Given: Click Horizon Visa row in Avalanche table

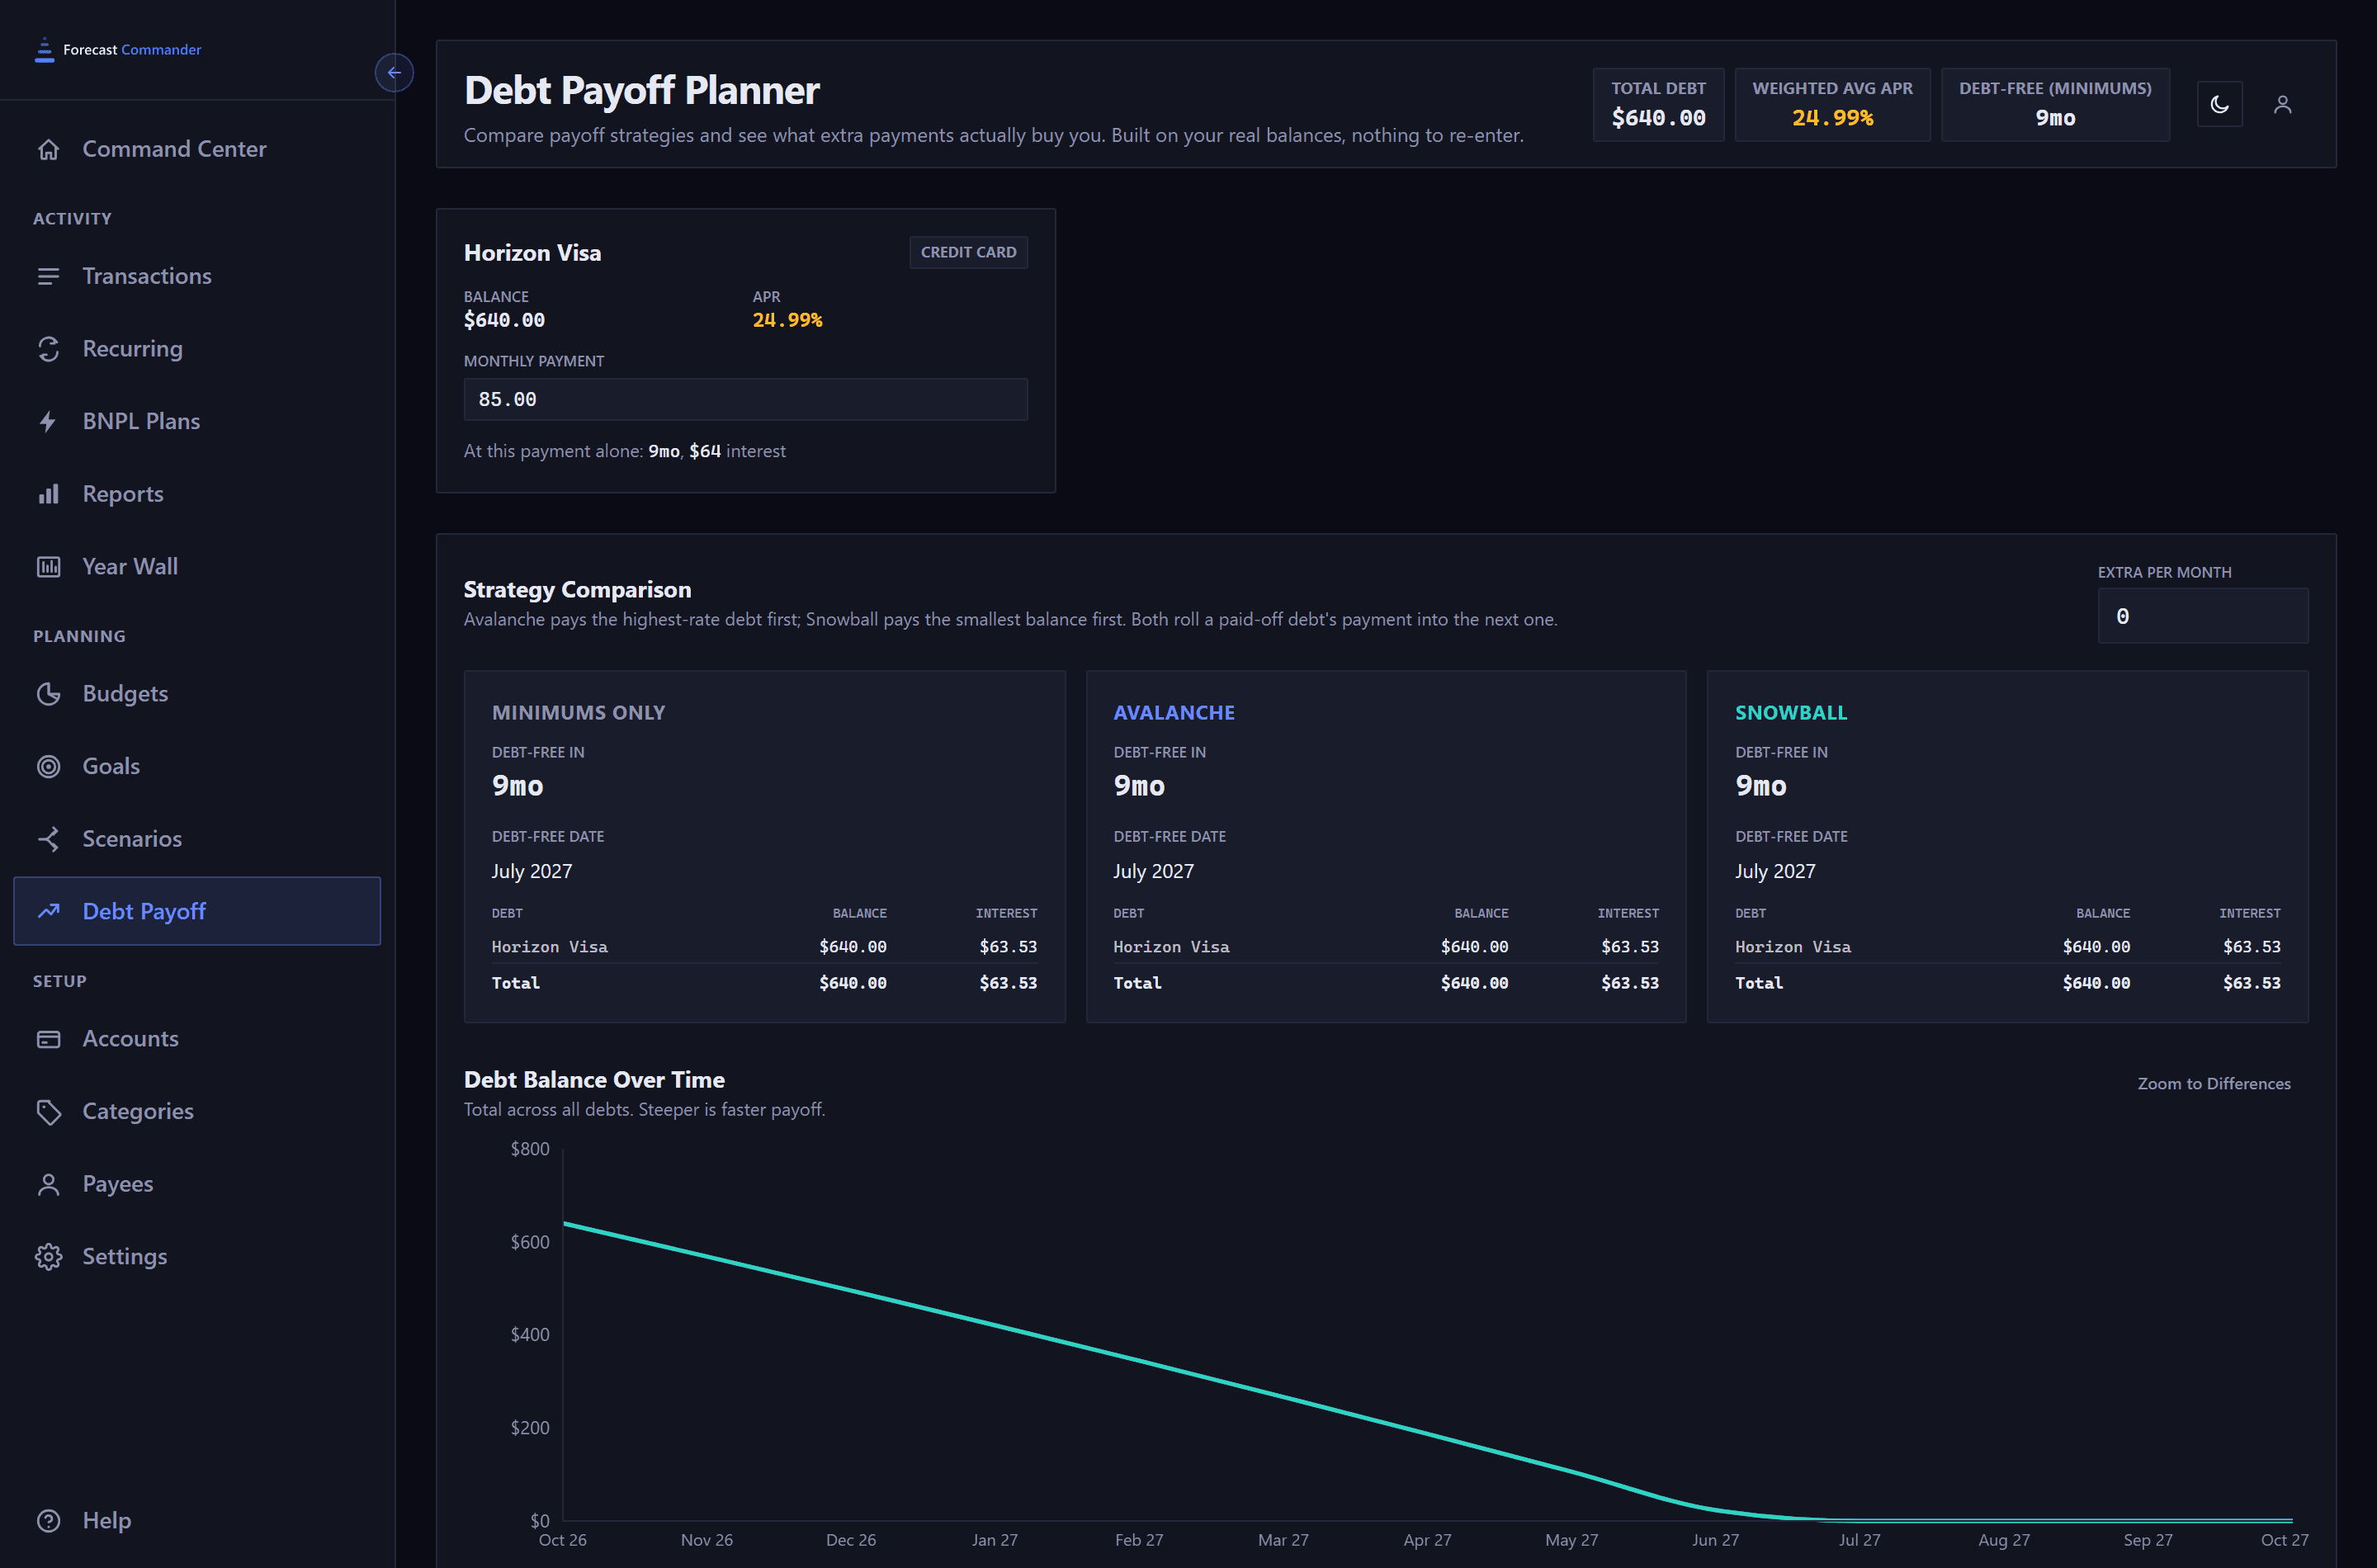Looking at the screenshot, I should 1386,946.
